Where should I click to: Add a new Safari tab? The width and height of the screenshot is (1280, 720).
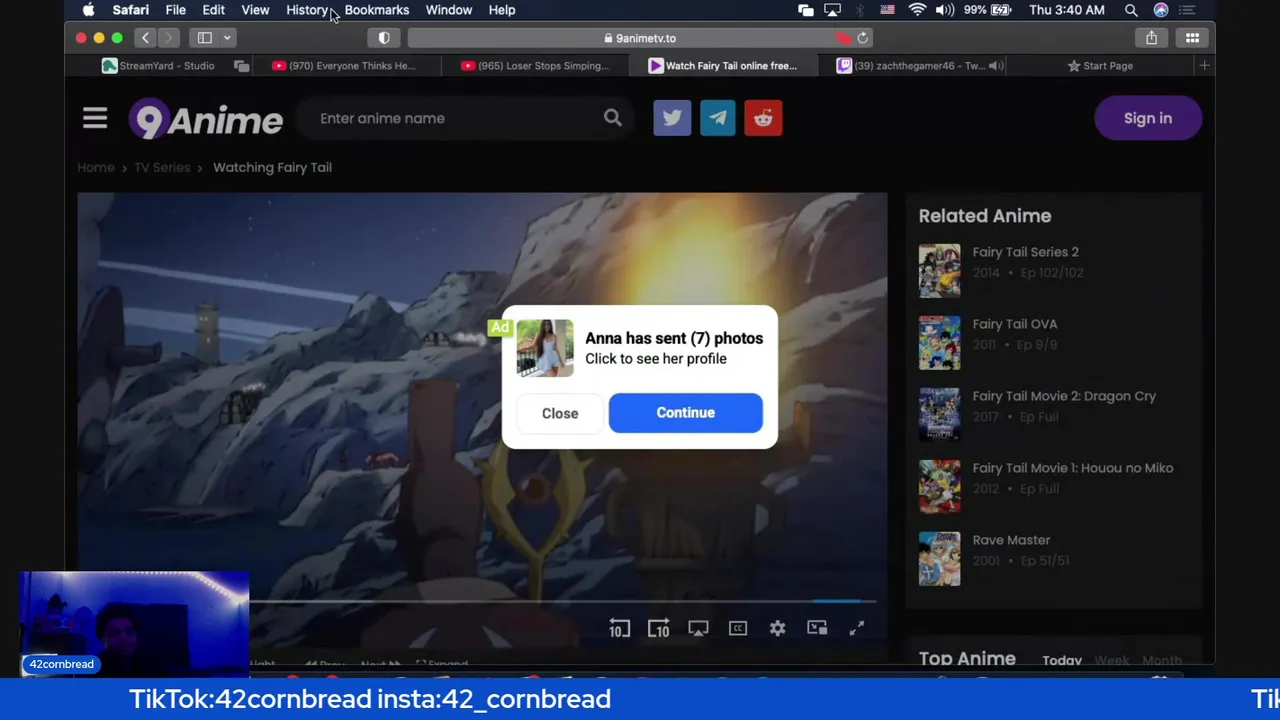tap(1204, 65)
